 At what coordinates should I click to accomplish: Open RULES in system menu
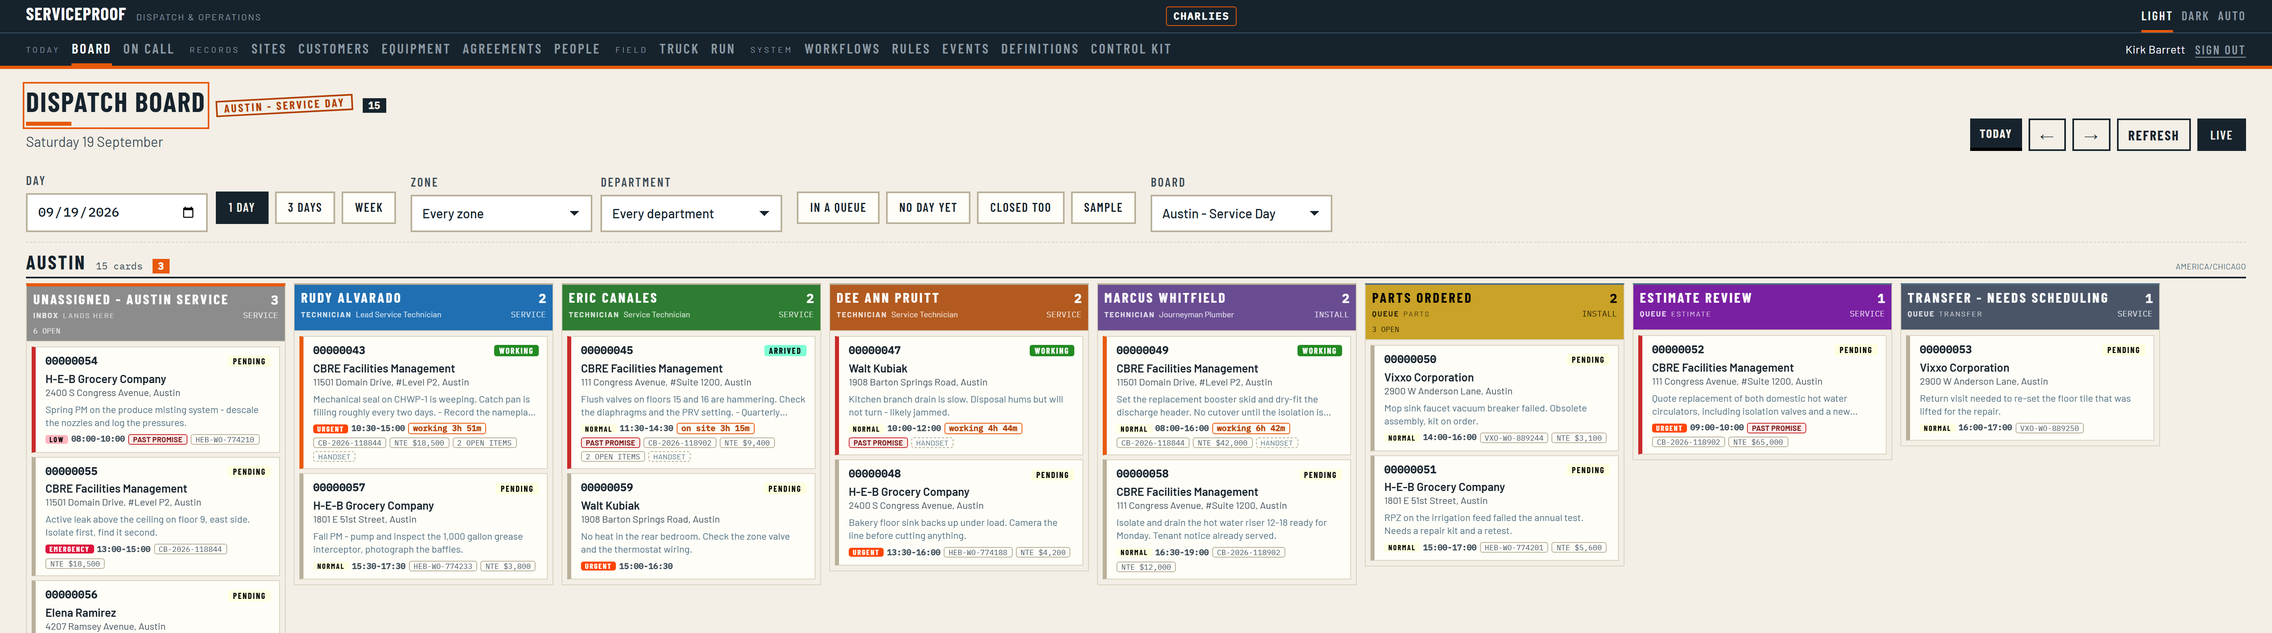point(911,49)
